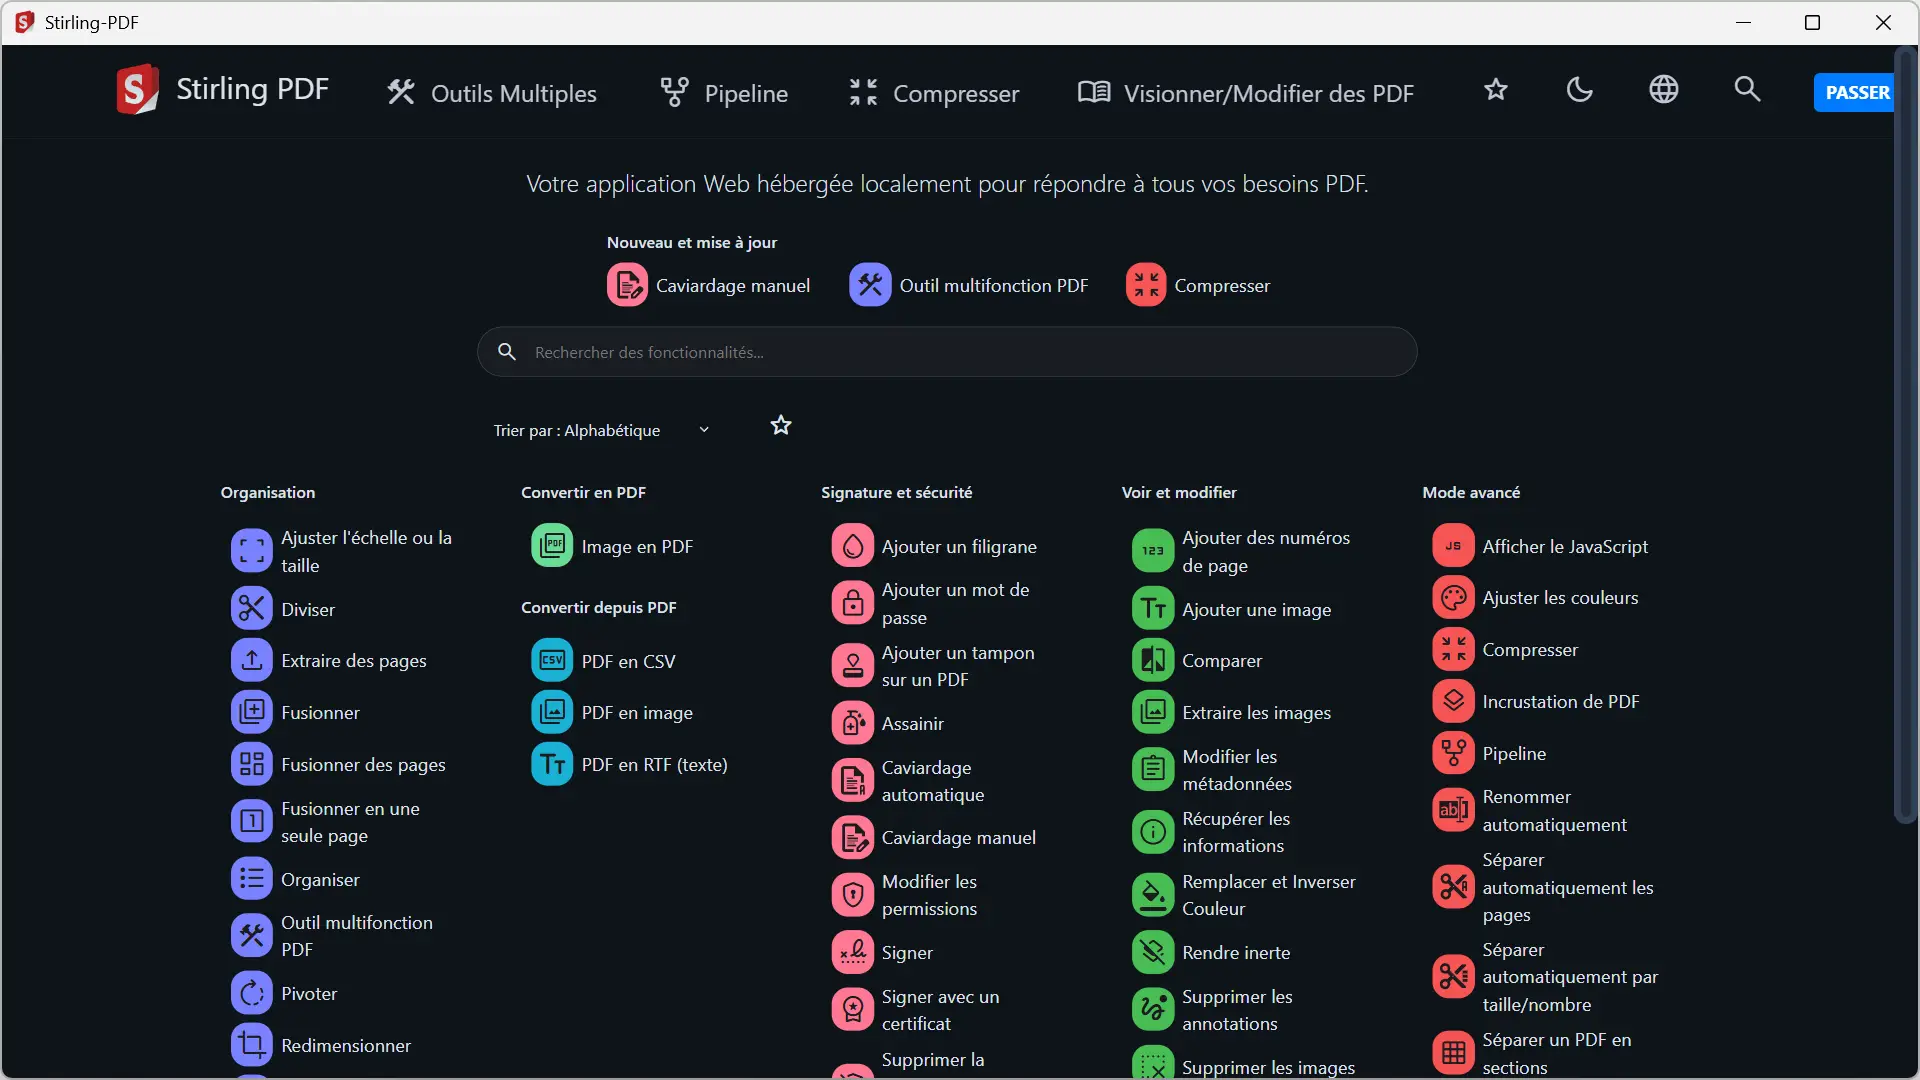Click the navbar search magnifier icon

[1747, 90]
